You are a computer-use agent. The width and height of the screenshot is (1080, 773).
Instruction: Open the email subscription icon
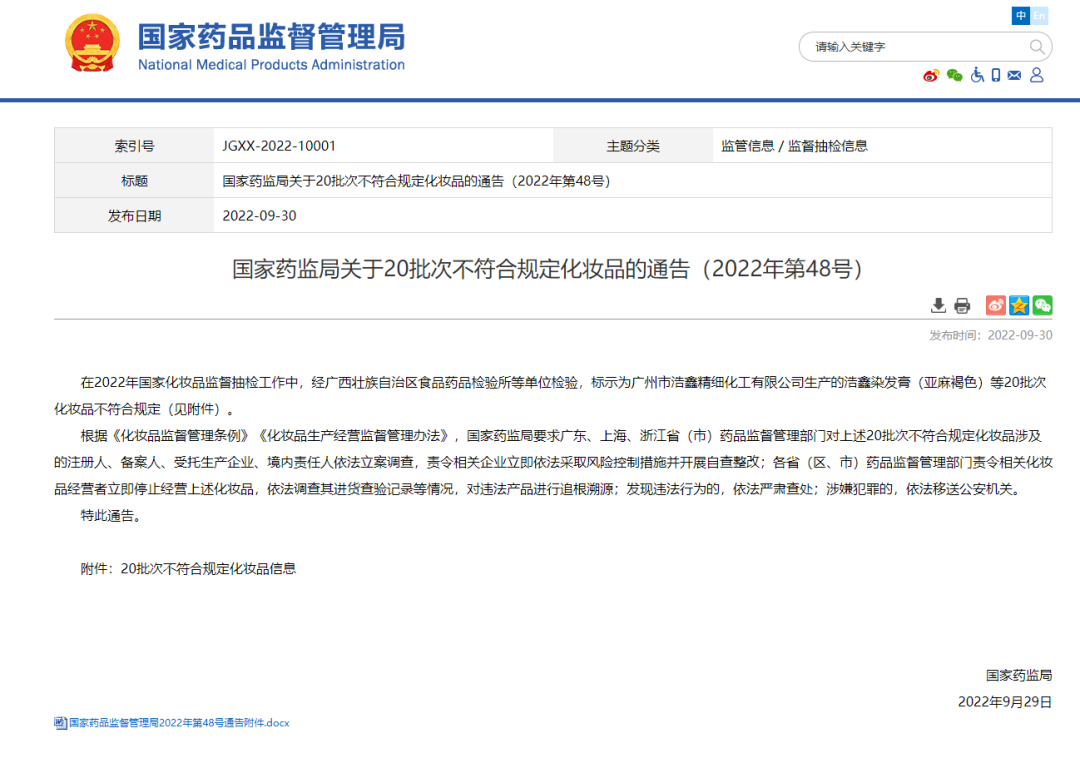coord(1013,75)
